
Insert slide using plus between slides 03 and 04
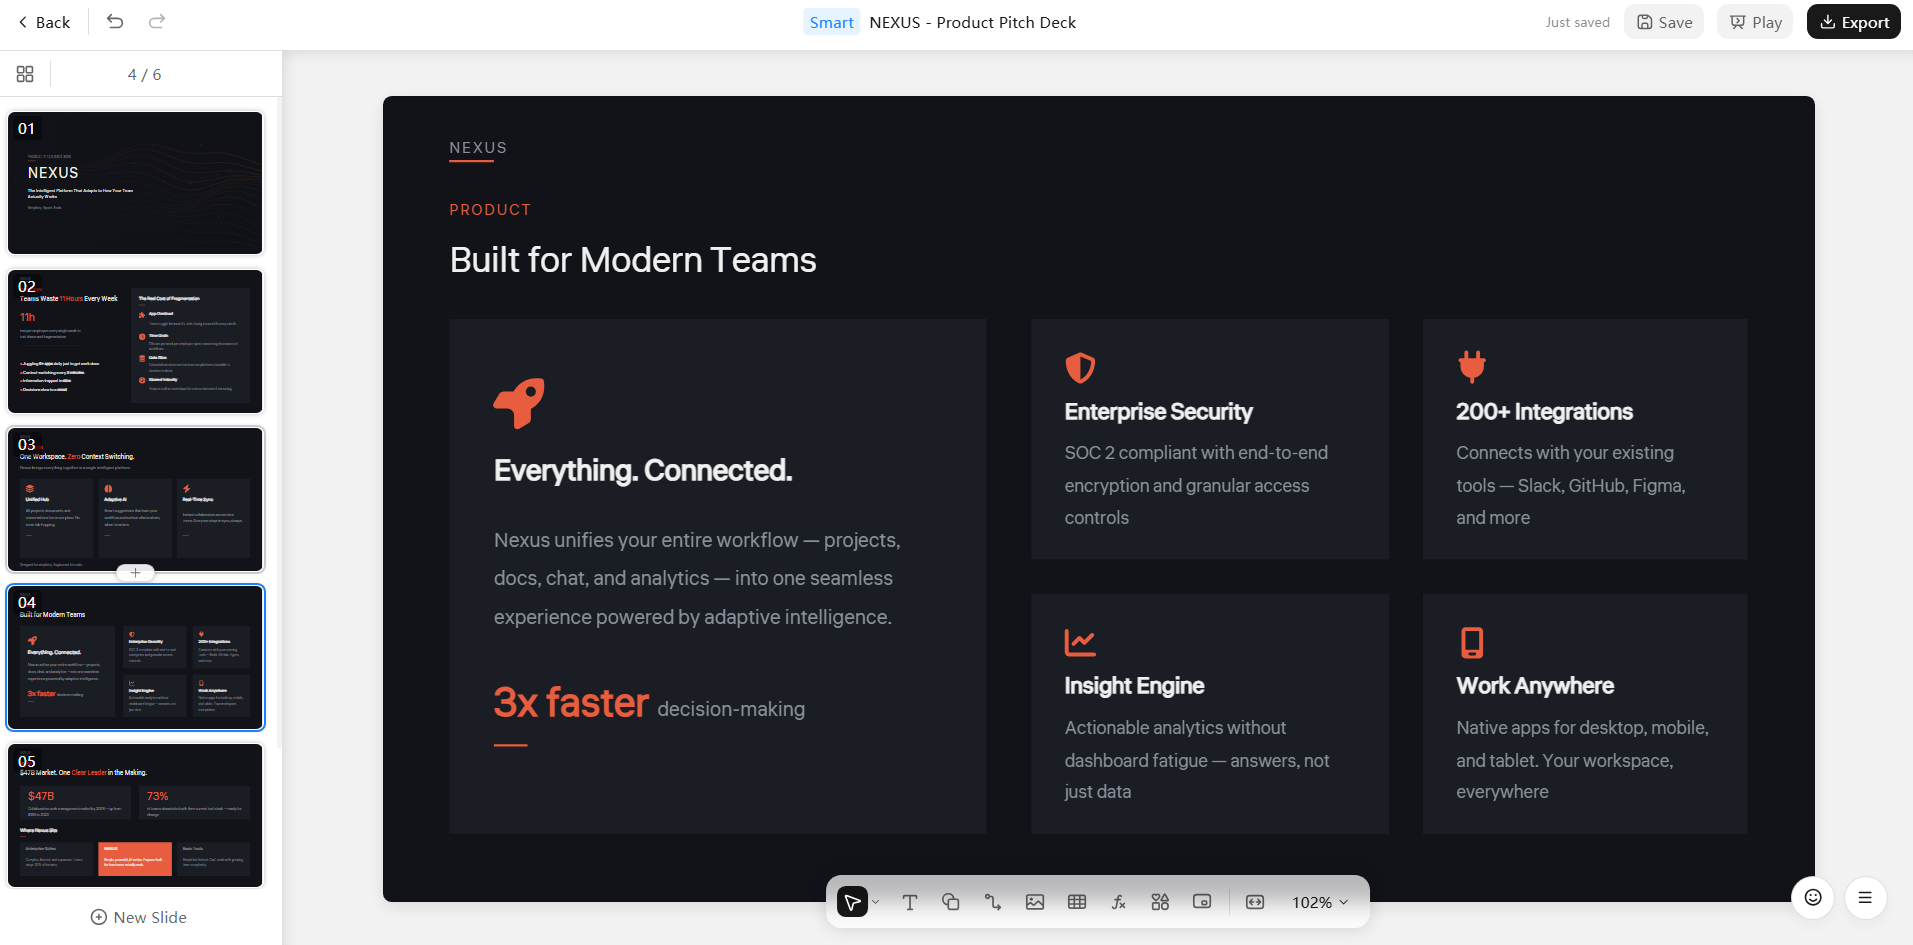click(135, 573)
